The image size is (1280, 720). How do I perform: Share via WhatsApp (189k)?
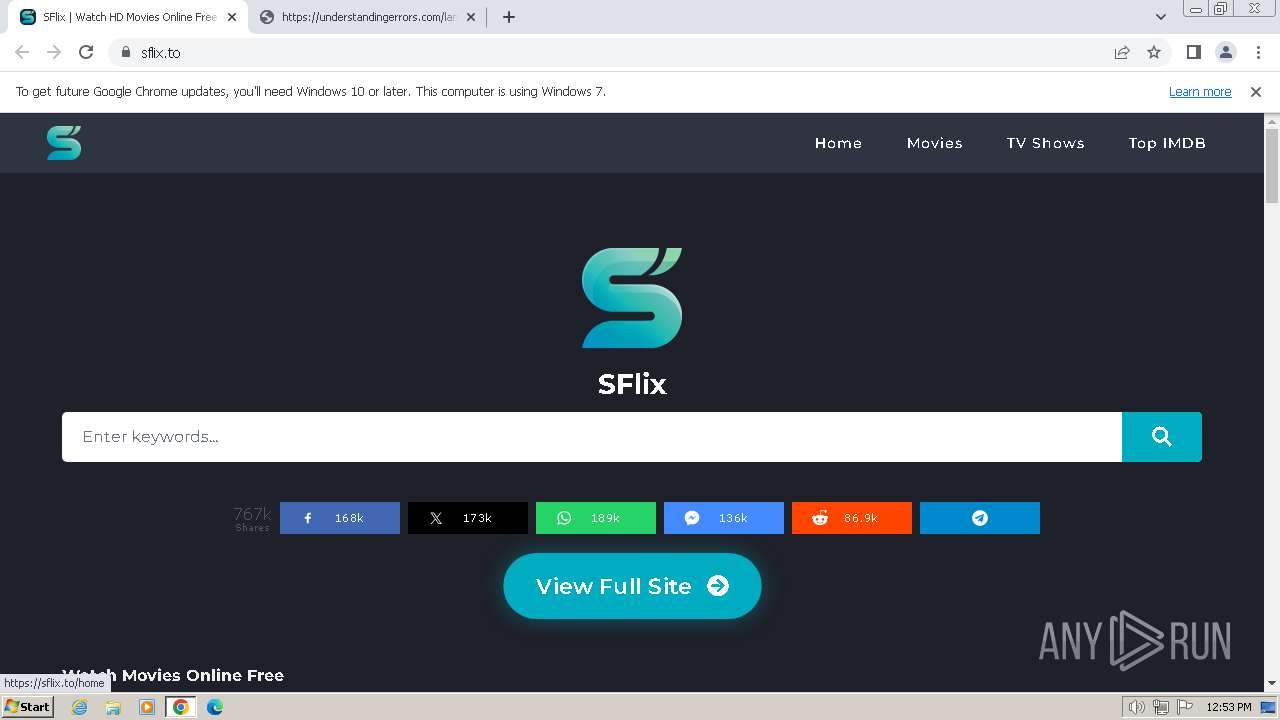point(596,518)
